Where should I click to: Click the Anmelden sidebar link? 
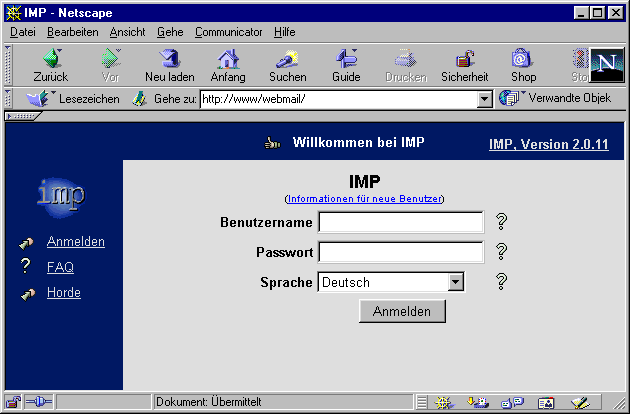[x=76, y=241]
